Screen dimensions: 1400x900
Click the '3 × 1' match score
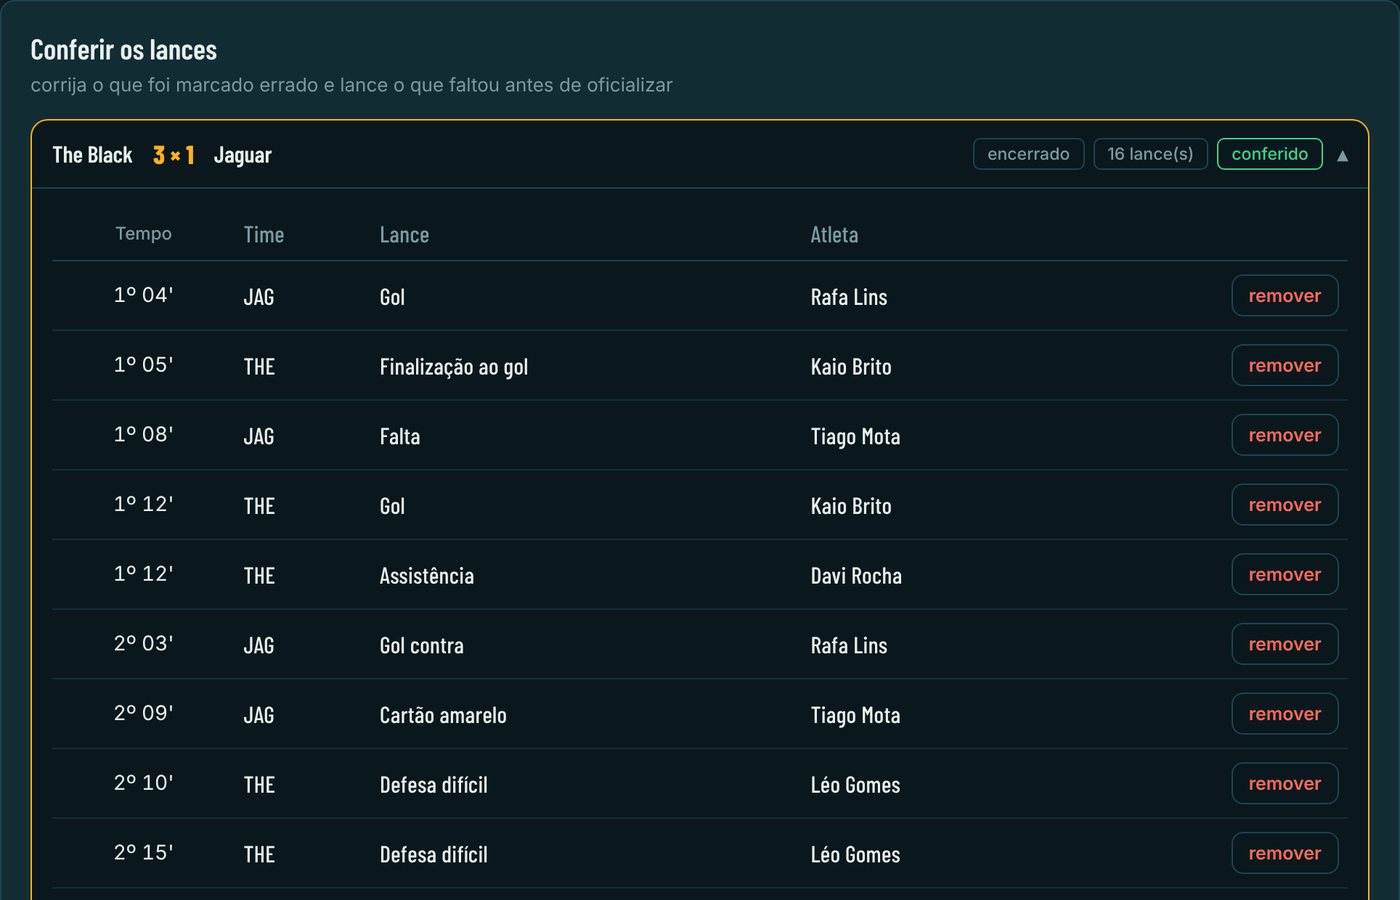pyautogui.click(x=174, y=155)
